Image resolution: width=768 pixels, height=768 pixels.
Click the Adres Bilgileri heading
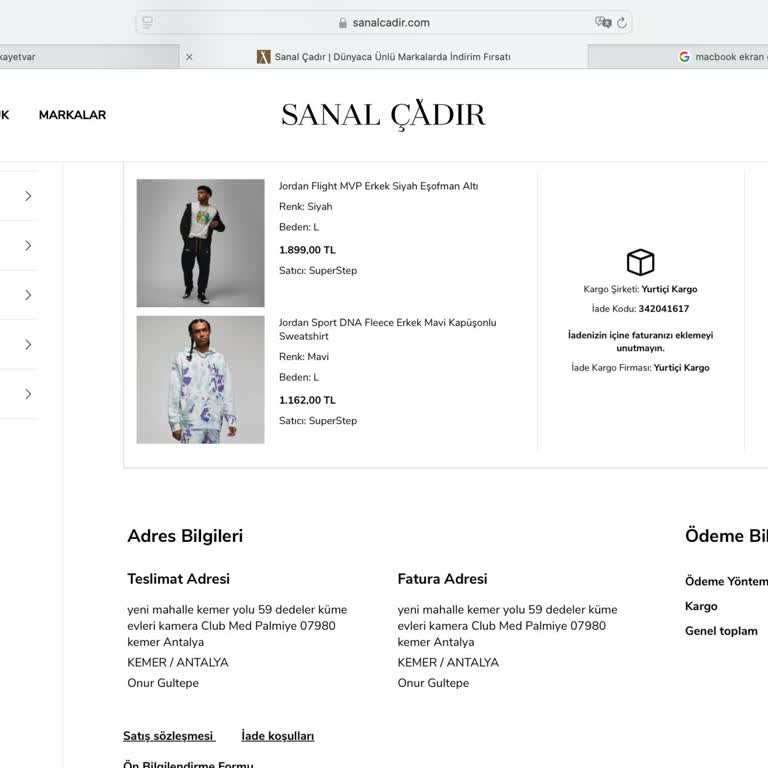pyautogui.click(x=185, y=536)
